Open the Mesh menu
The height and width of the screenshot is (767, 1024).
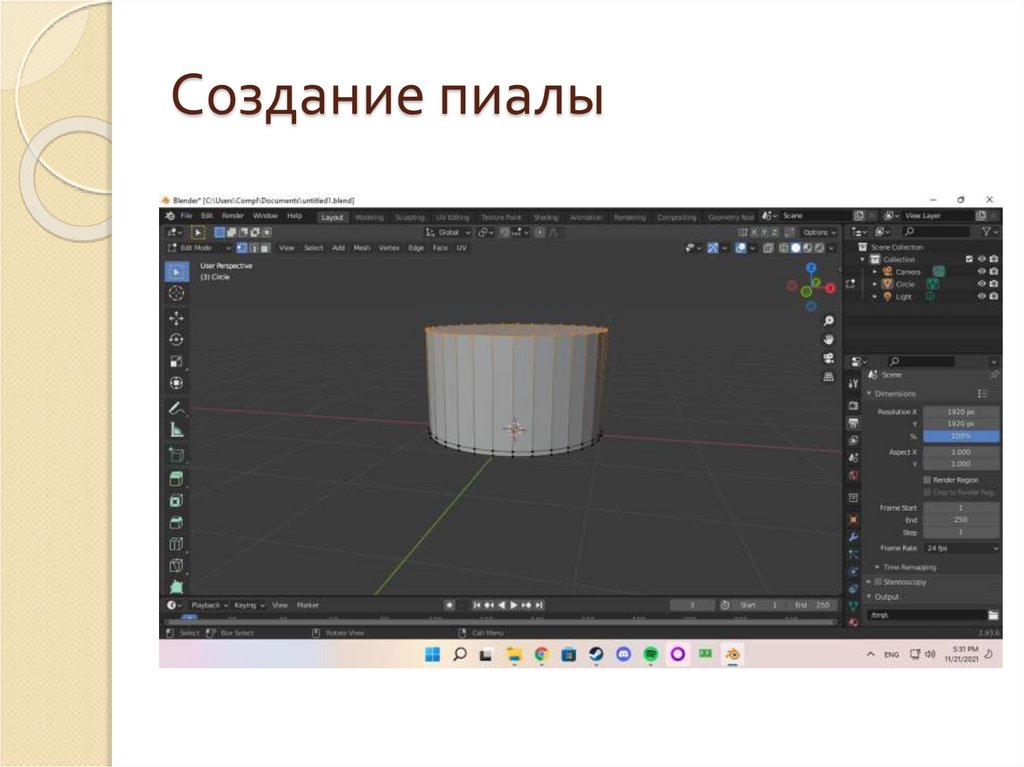click(x=363, y=249)
